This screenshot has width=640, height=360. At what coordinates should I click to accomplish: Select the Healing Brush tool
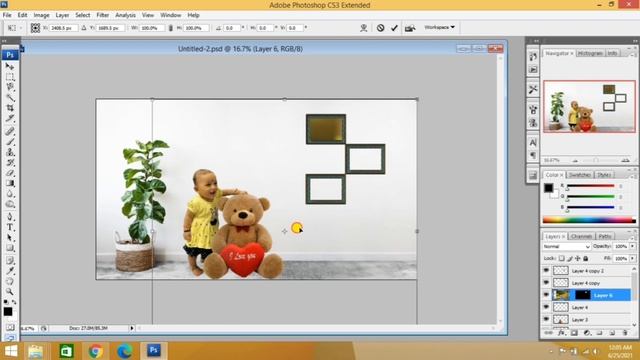10,131
